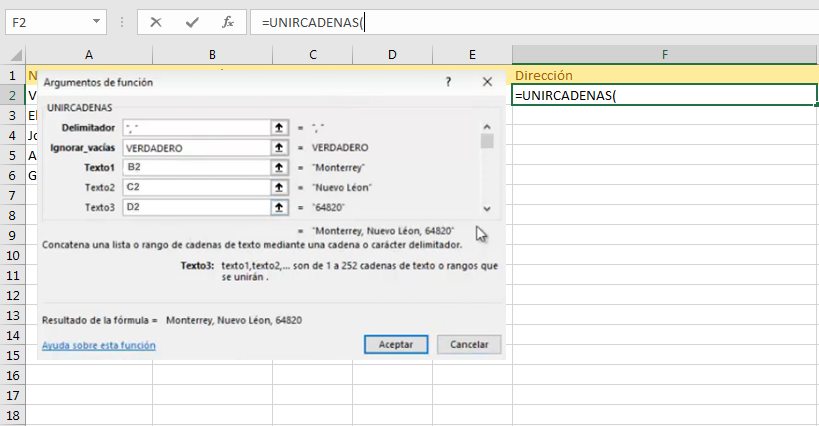Click the cancel formula X icon
The height and width of the screenshot is (426, 819).
tap(157, 21)
